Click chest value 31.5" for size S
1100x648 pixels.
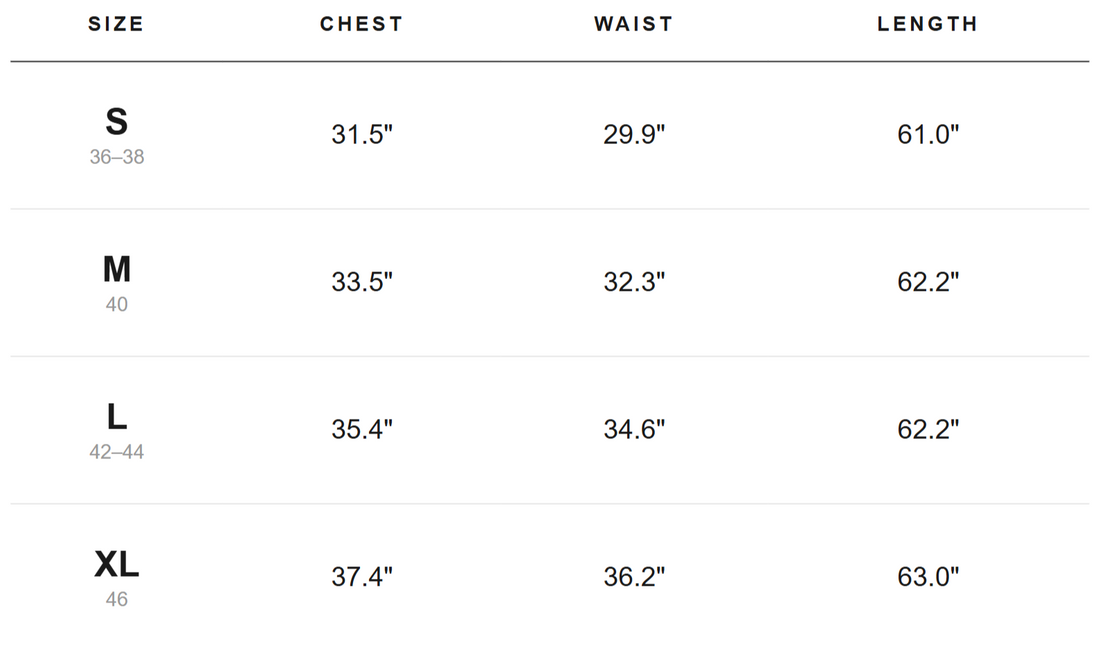pyautogui.click(x=362, y=134)
